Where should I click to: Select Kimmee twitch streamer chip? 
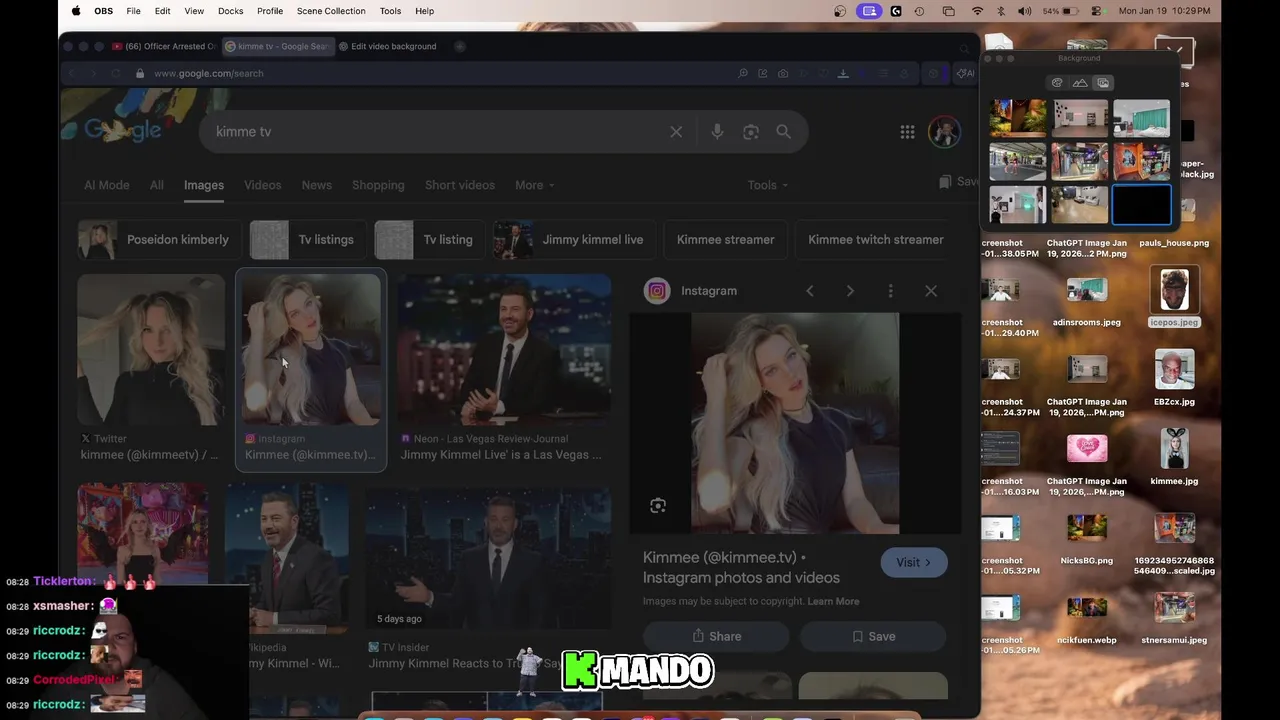click(x=875, y=240)
